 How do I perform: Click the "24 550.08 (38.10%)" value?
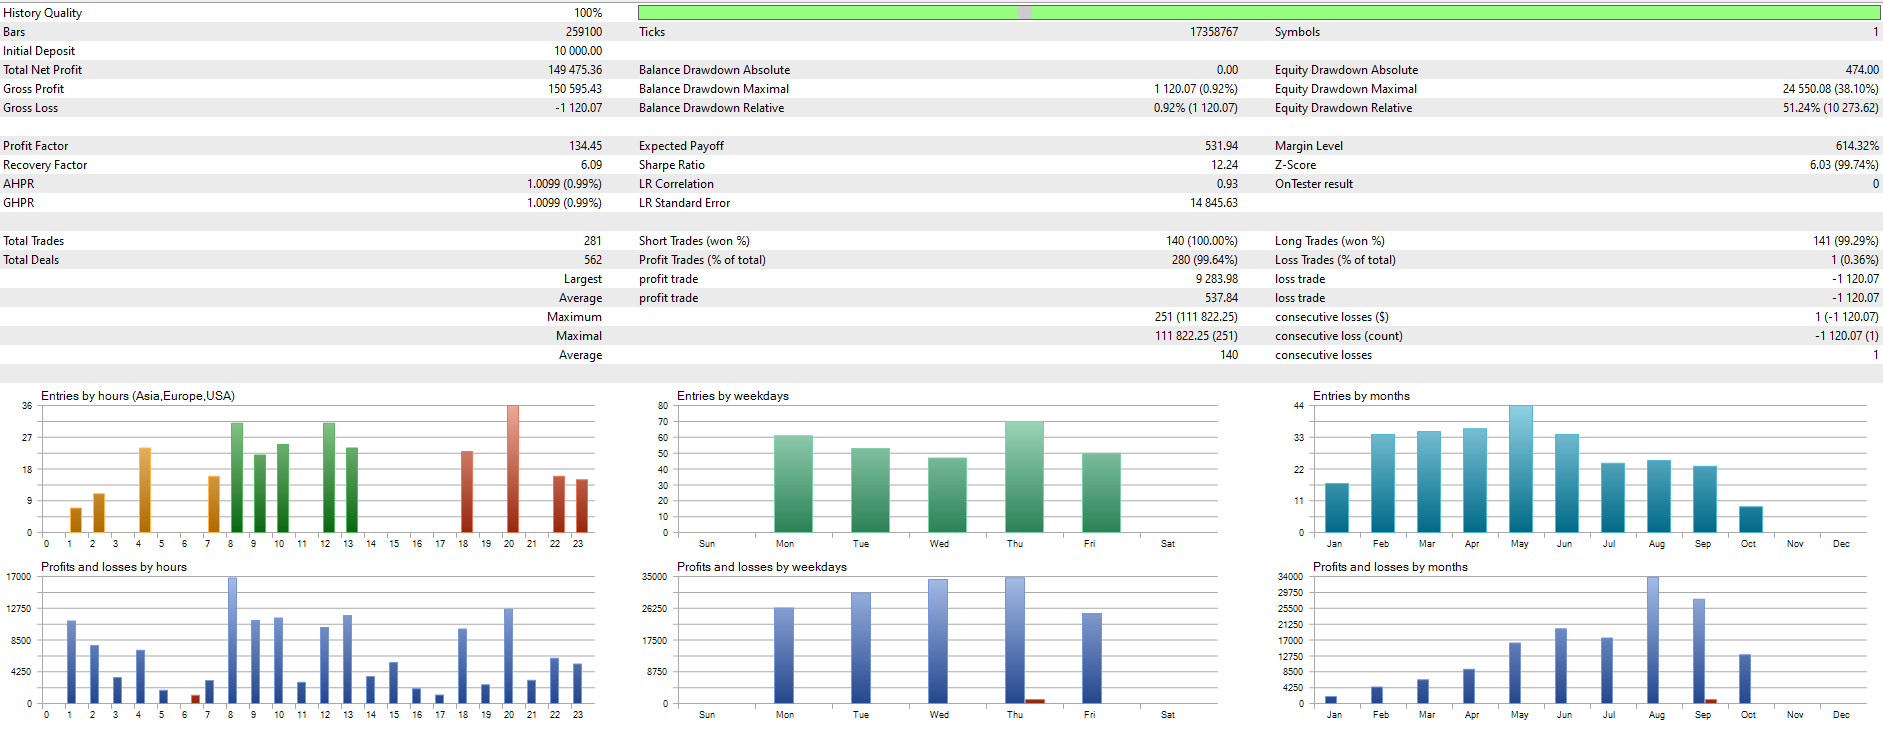[1831, 89]
